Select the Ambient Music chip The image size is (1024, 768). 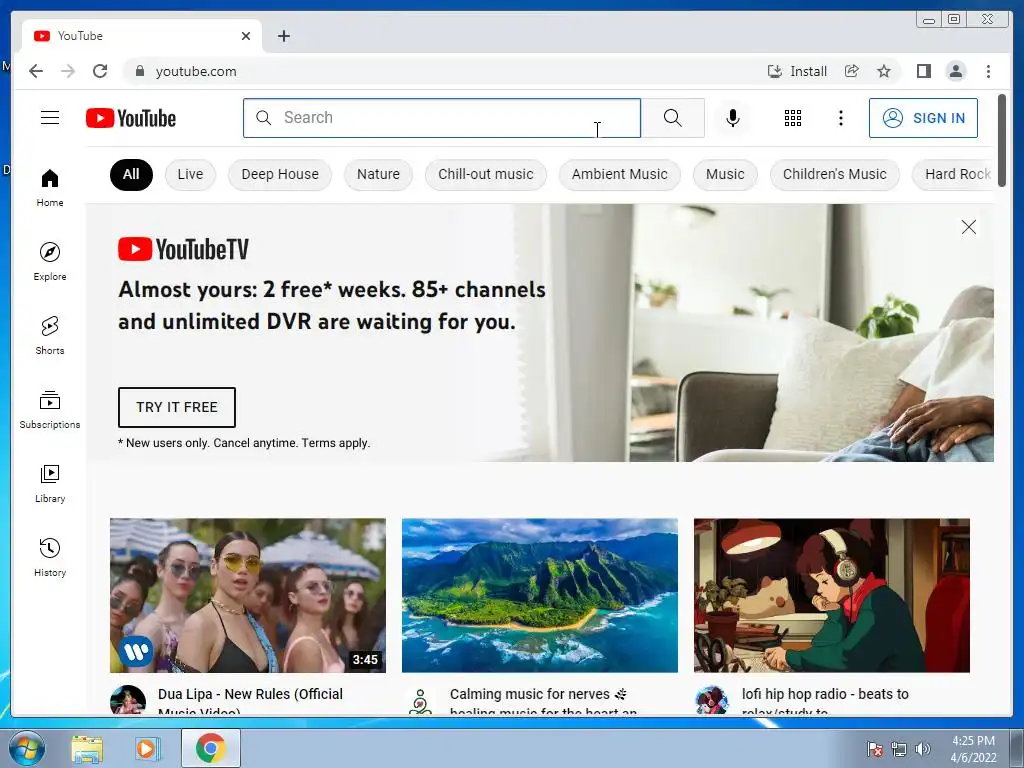pyautogui.click(x=620, y=174)
